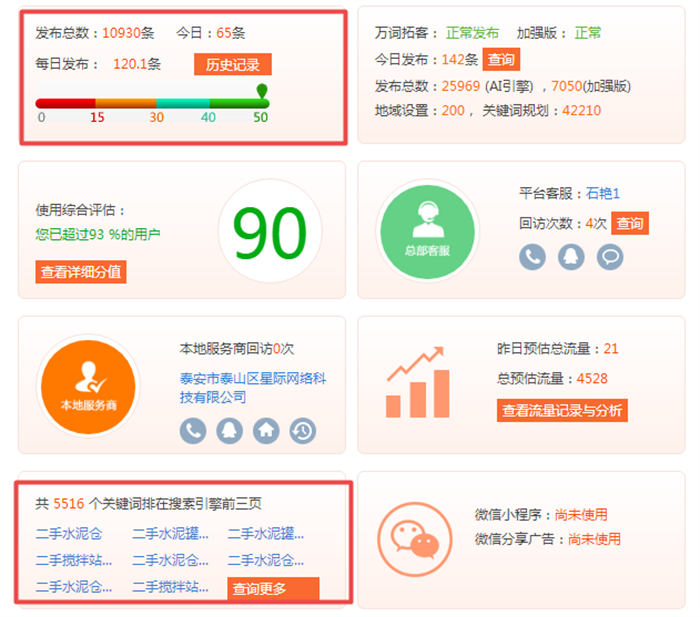
Task: Click the green marker on the daily publish bar
Action: coord(262,93)
